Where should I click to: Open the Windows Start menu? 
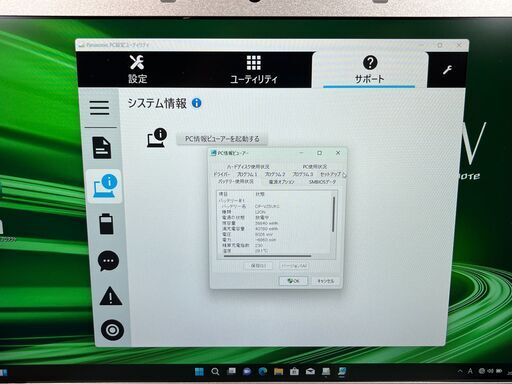pyautogui.click(x=199, y=371)
